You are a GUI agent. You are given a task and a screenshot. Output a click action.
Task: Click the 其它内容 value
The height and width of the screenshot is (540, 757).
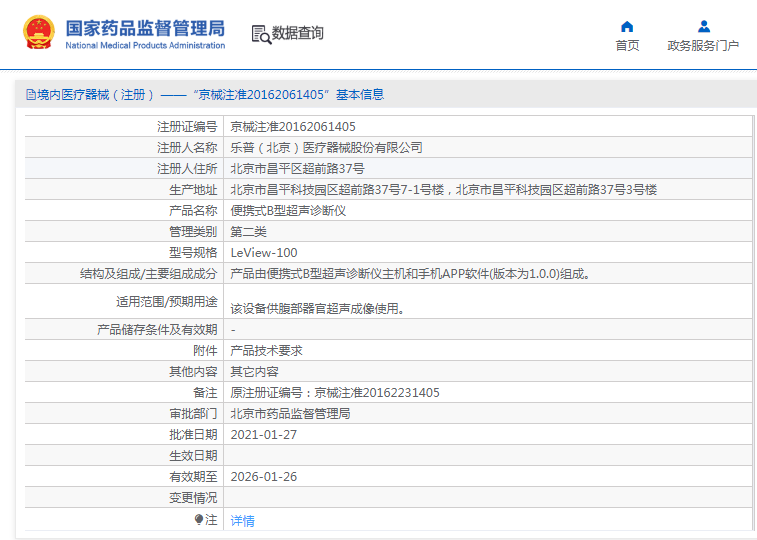[x=254, y=372]
